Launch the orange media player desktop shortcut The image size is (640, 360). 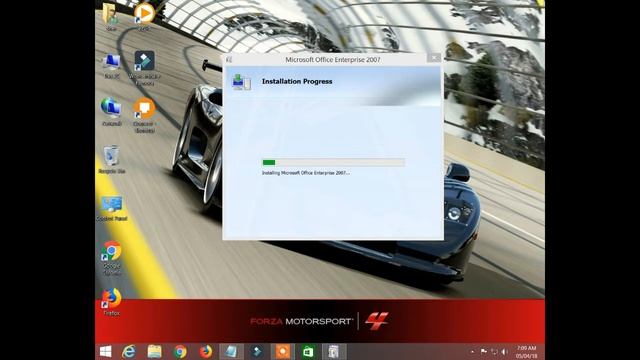[144, 15]
